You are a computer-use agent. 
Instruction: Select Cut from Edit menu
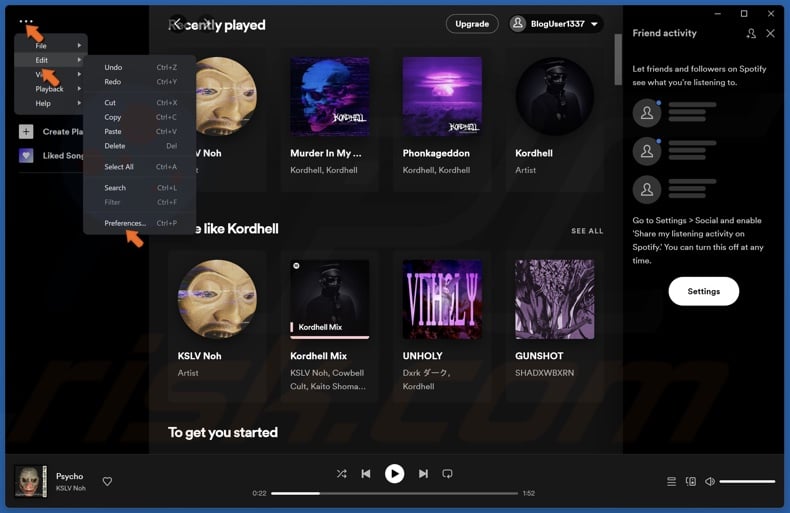tap(140, 103)
